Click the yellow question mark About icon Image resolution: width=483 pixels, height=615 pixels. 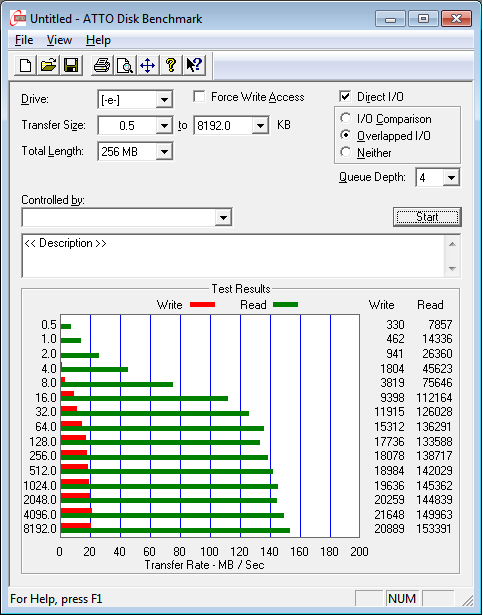tap(171, 65)
